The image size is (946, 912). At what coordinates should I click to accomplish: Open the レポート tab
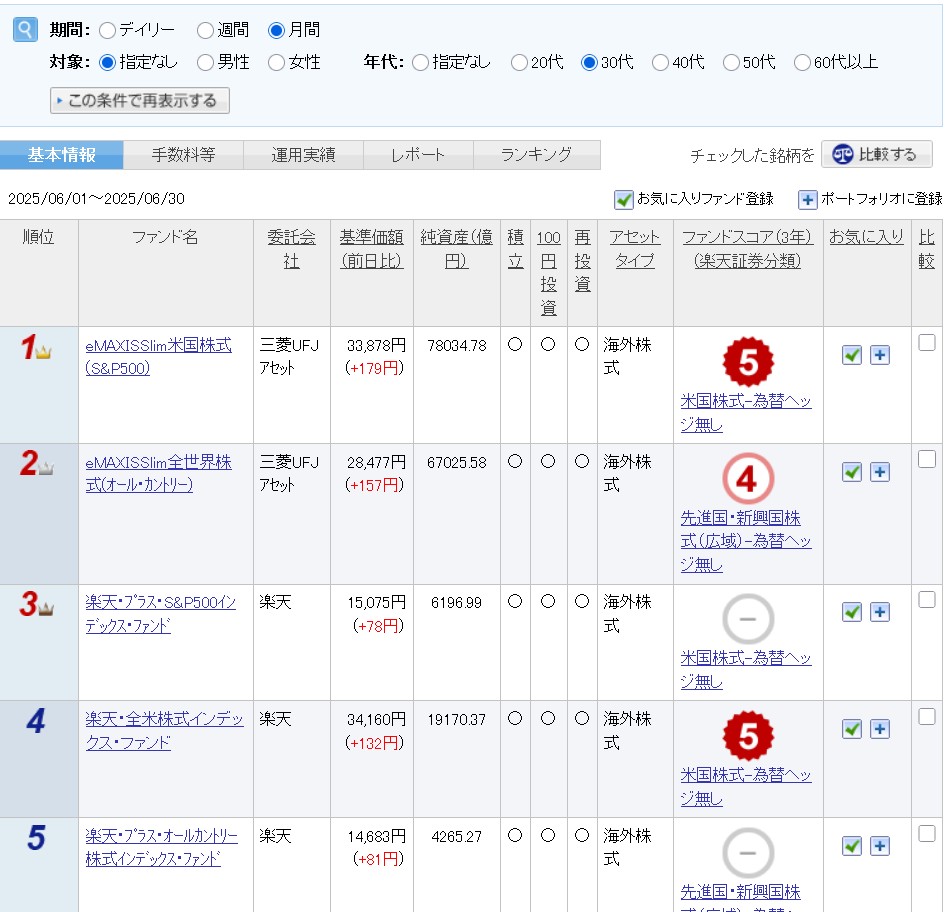pyautogui.click(x=418, y=155)
